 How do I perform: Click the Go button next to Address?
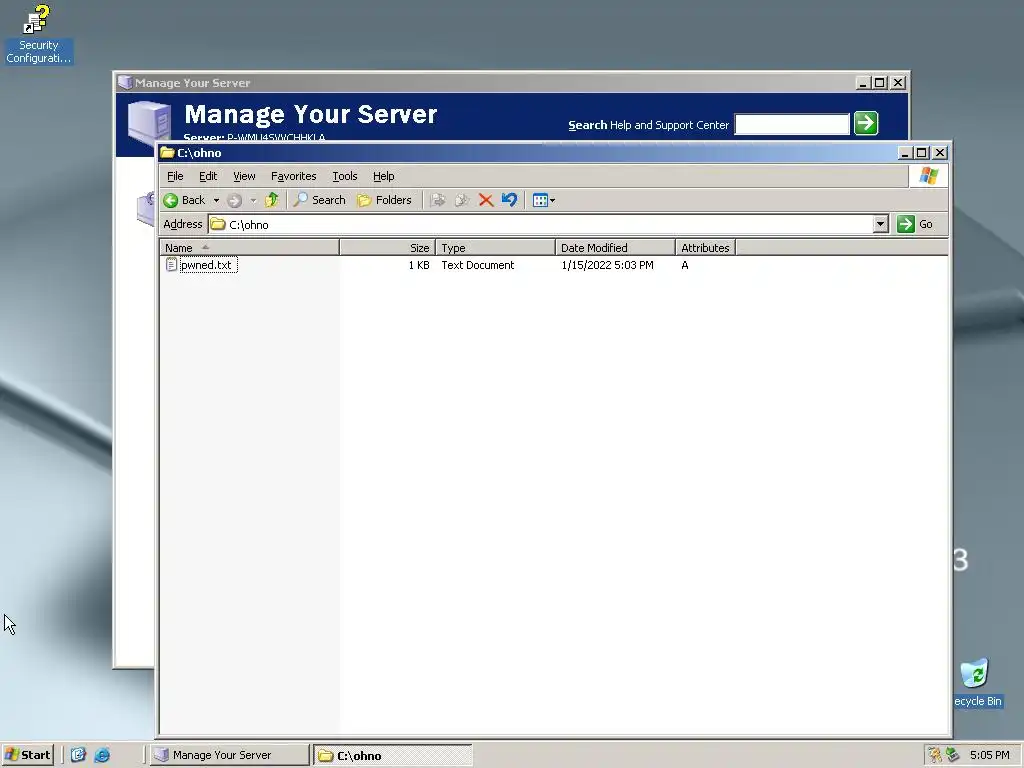(x=916, y=224)
